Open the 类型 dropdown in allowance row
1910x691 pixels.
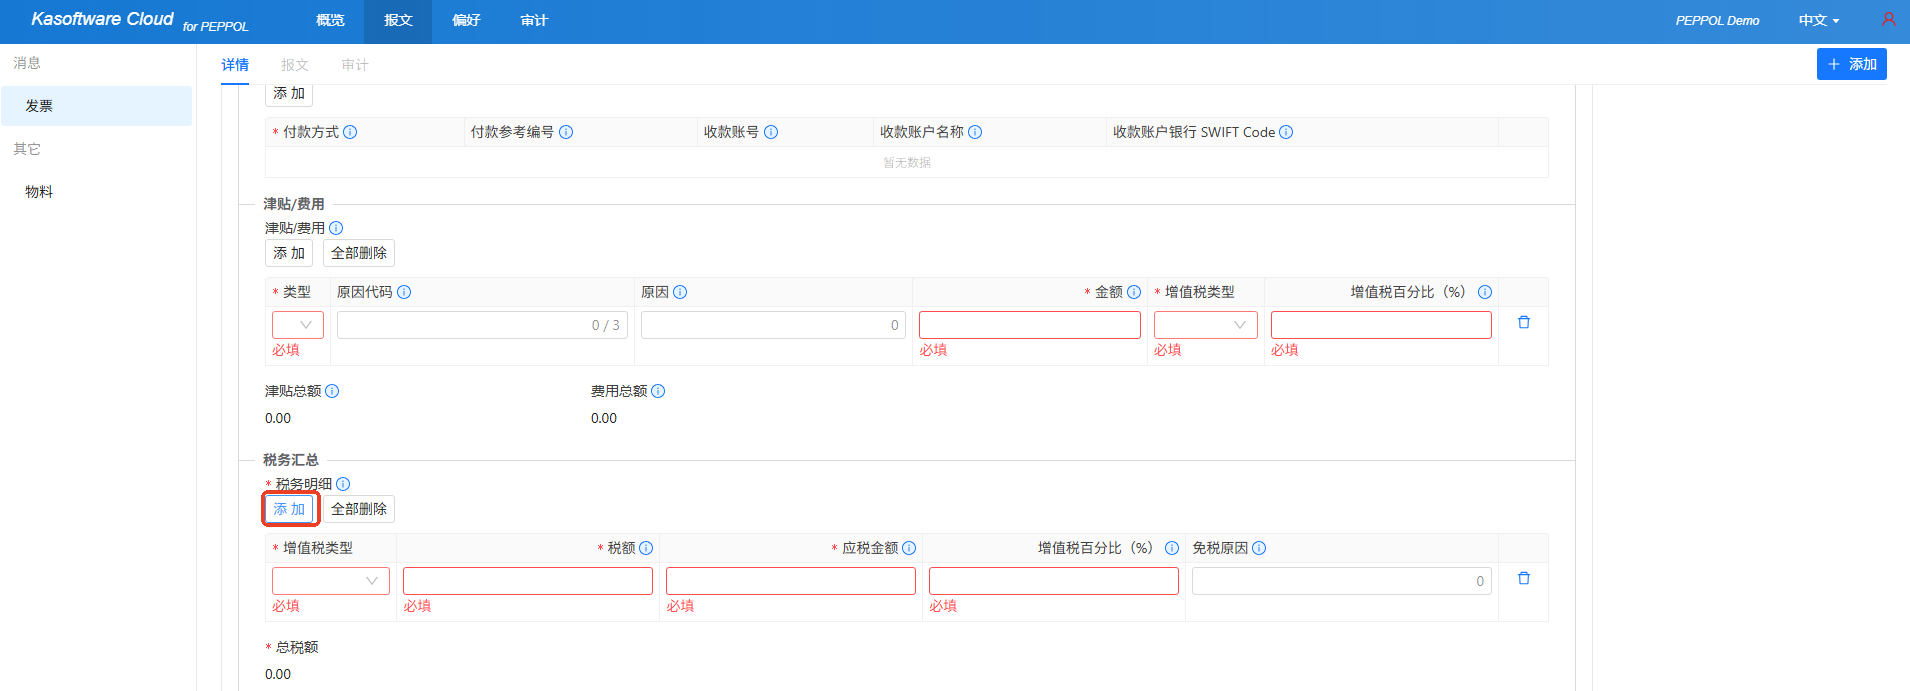point(298,325)
